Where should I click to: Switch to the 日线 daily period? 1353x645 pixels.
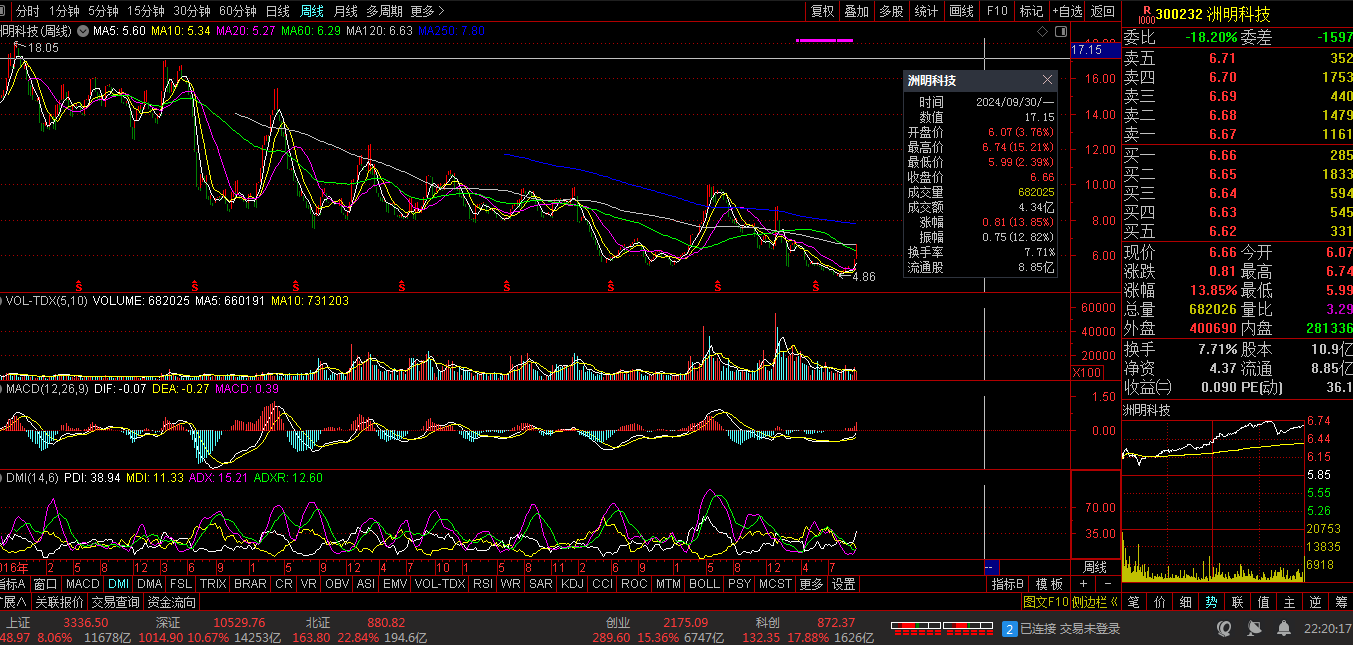[x=277, y=11]
